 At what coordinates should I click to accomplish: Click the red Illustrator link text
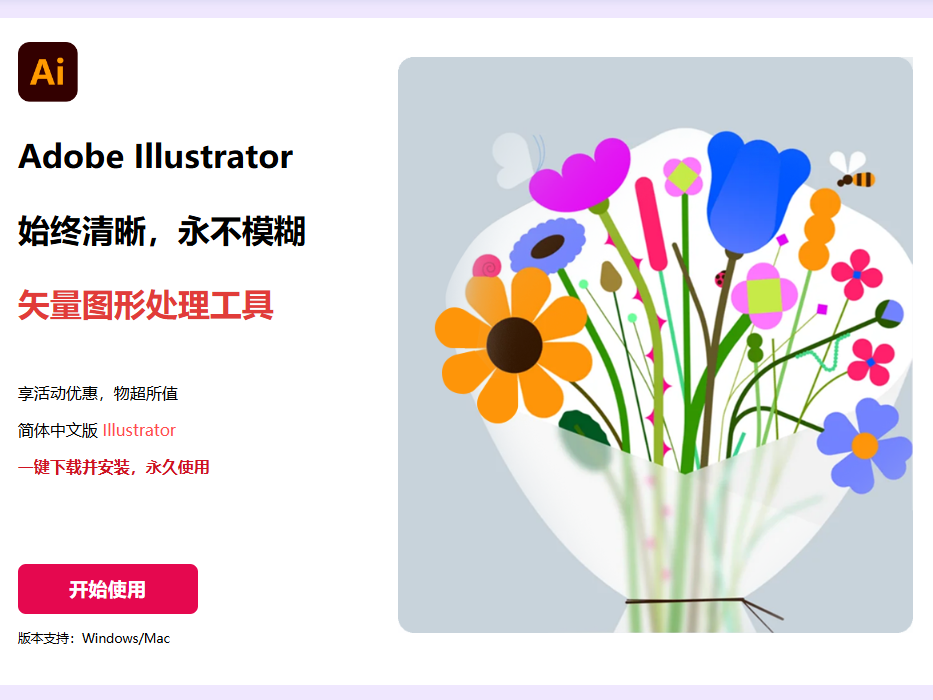point(139,430)
